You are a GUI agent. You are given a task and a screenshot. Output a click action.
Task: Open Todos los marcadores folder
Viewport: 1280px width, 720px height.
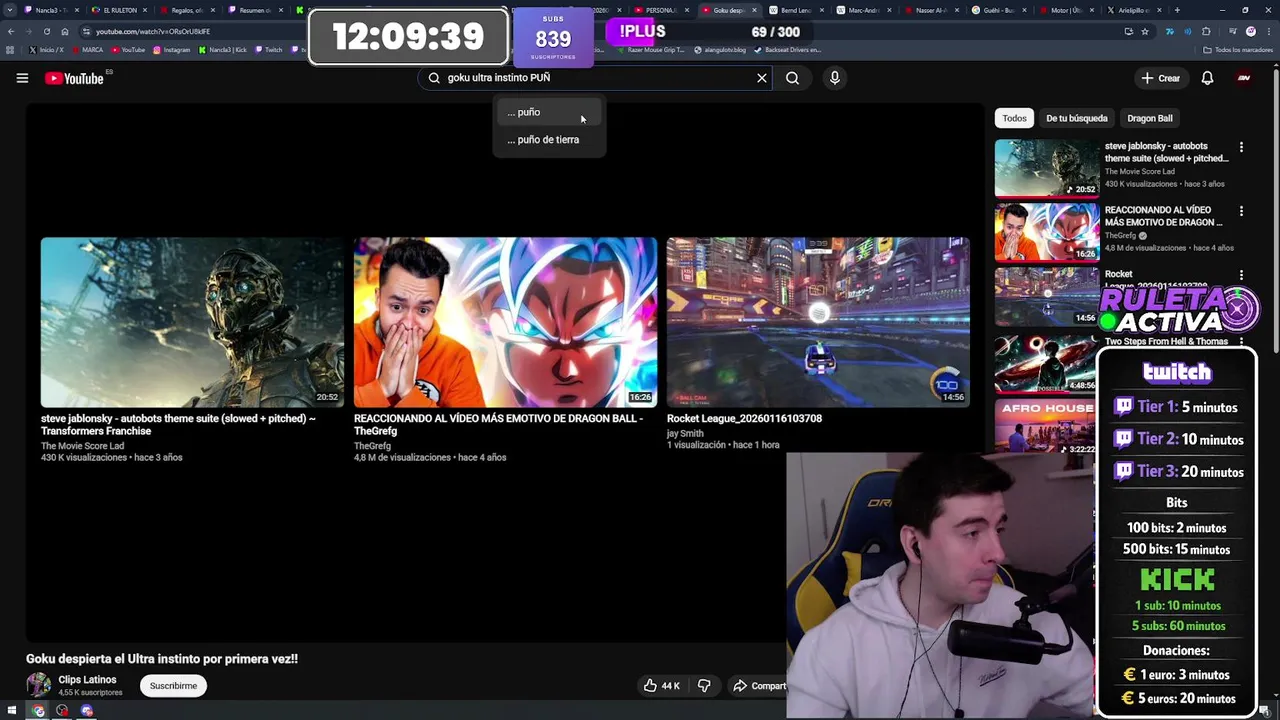point(1238,50)
